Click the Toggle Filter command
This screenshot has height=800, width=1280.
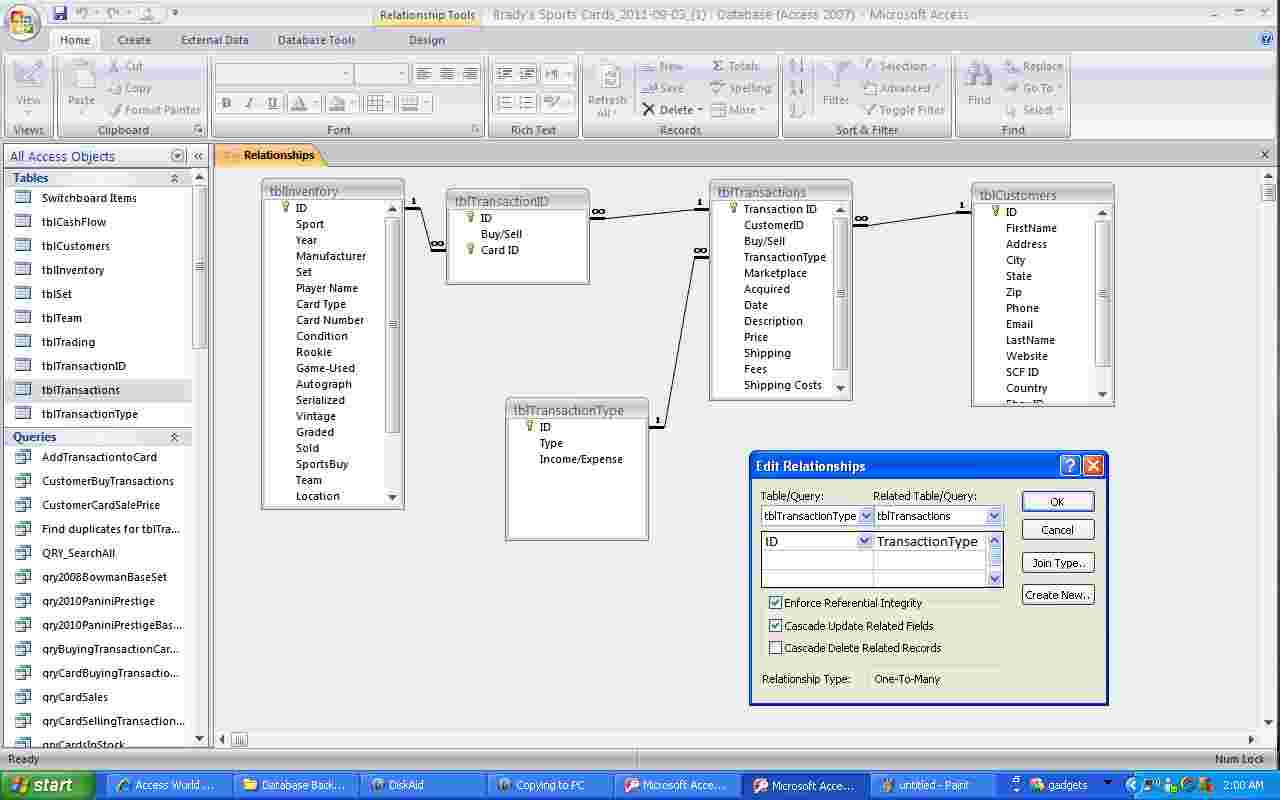pyautogui.click(x=904, y=110)
